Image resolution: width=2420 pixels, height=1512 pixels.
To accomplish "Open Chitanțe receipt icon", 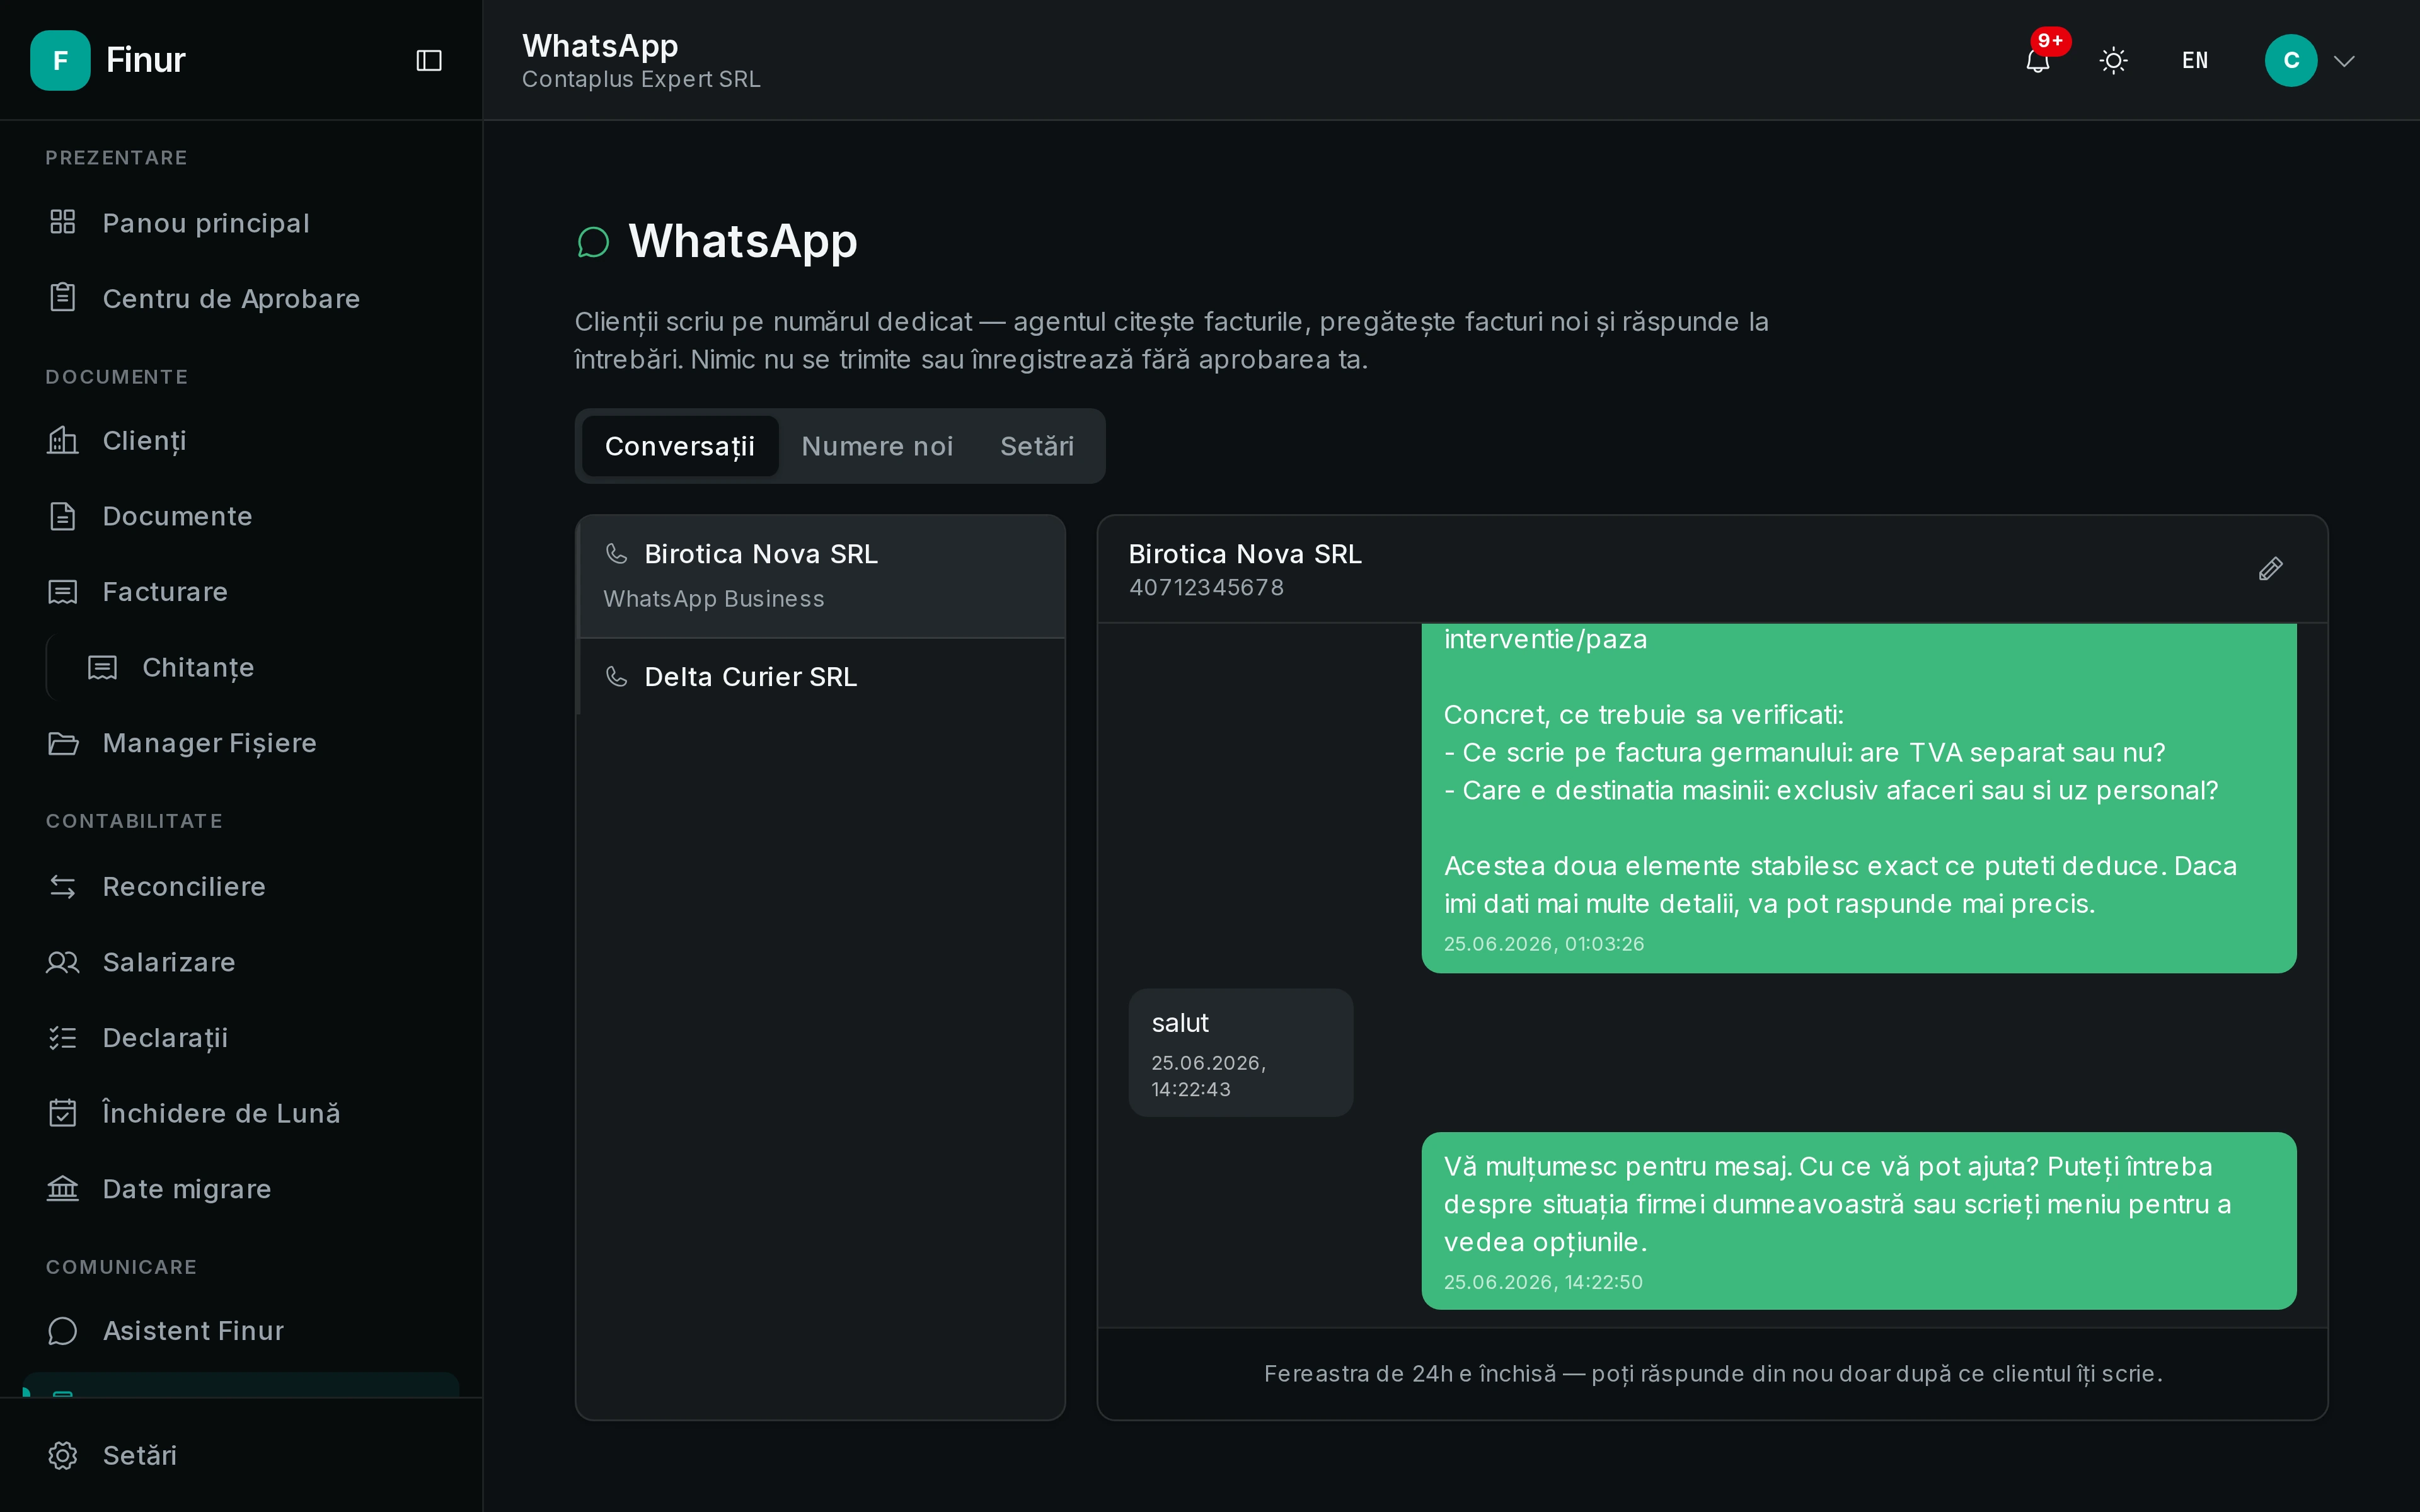I will [103, 667].
